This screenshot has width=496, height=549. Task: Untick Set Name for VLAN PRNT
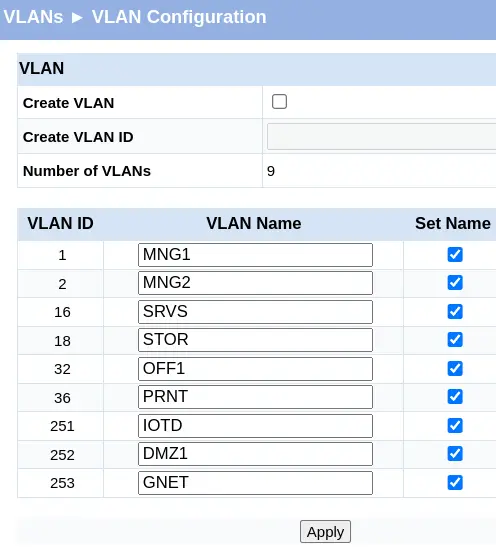[455, 397]
